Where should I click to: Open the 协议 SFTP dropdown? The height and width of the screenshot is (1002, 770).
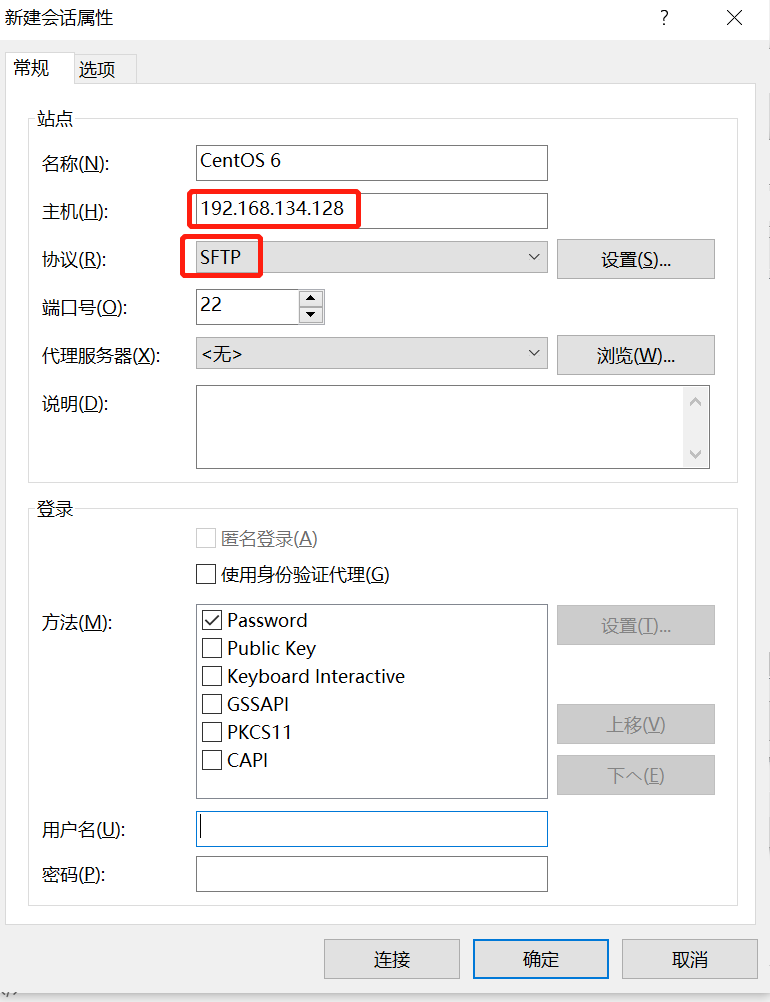[x=371, y=257]
